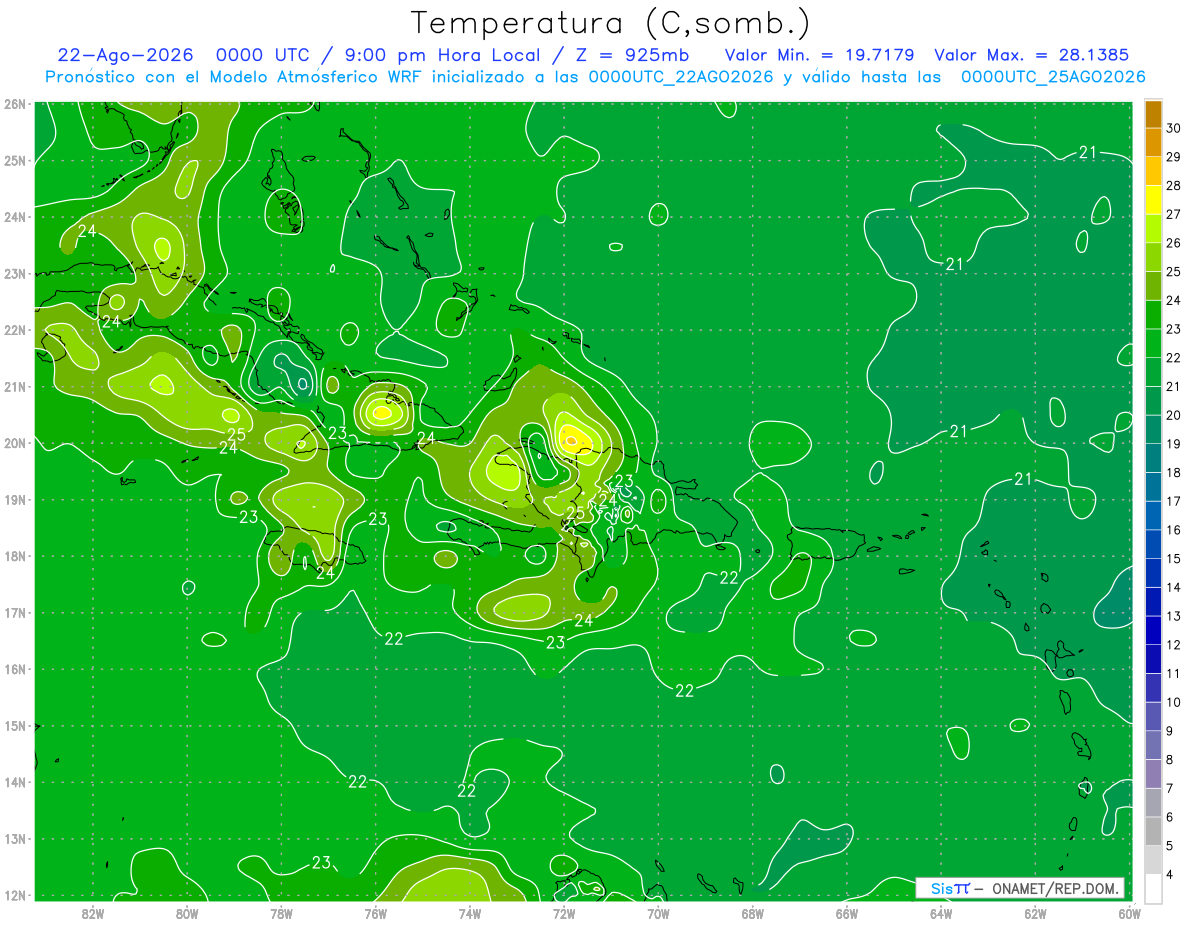The height and width of the screenshot is (927, 1200).
Task: Click the '12N' latitude axis label
Action: coord(15,895)
